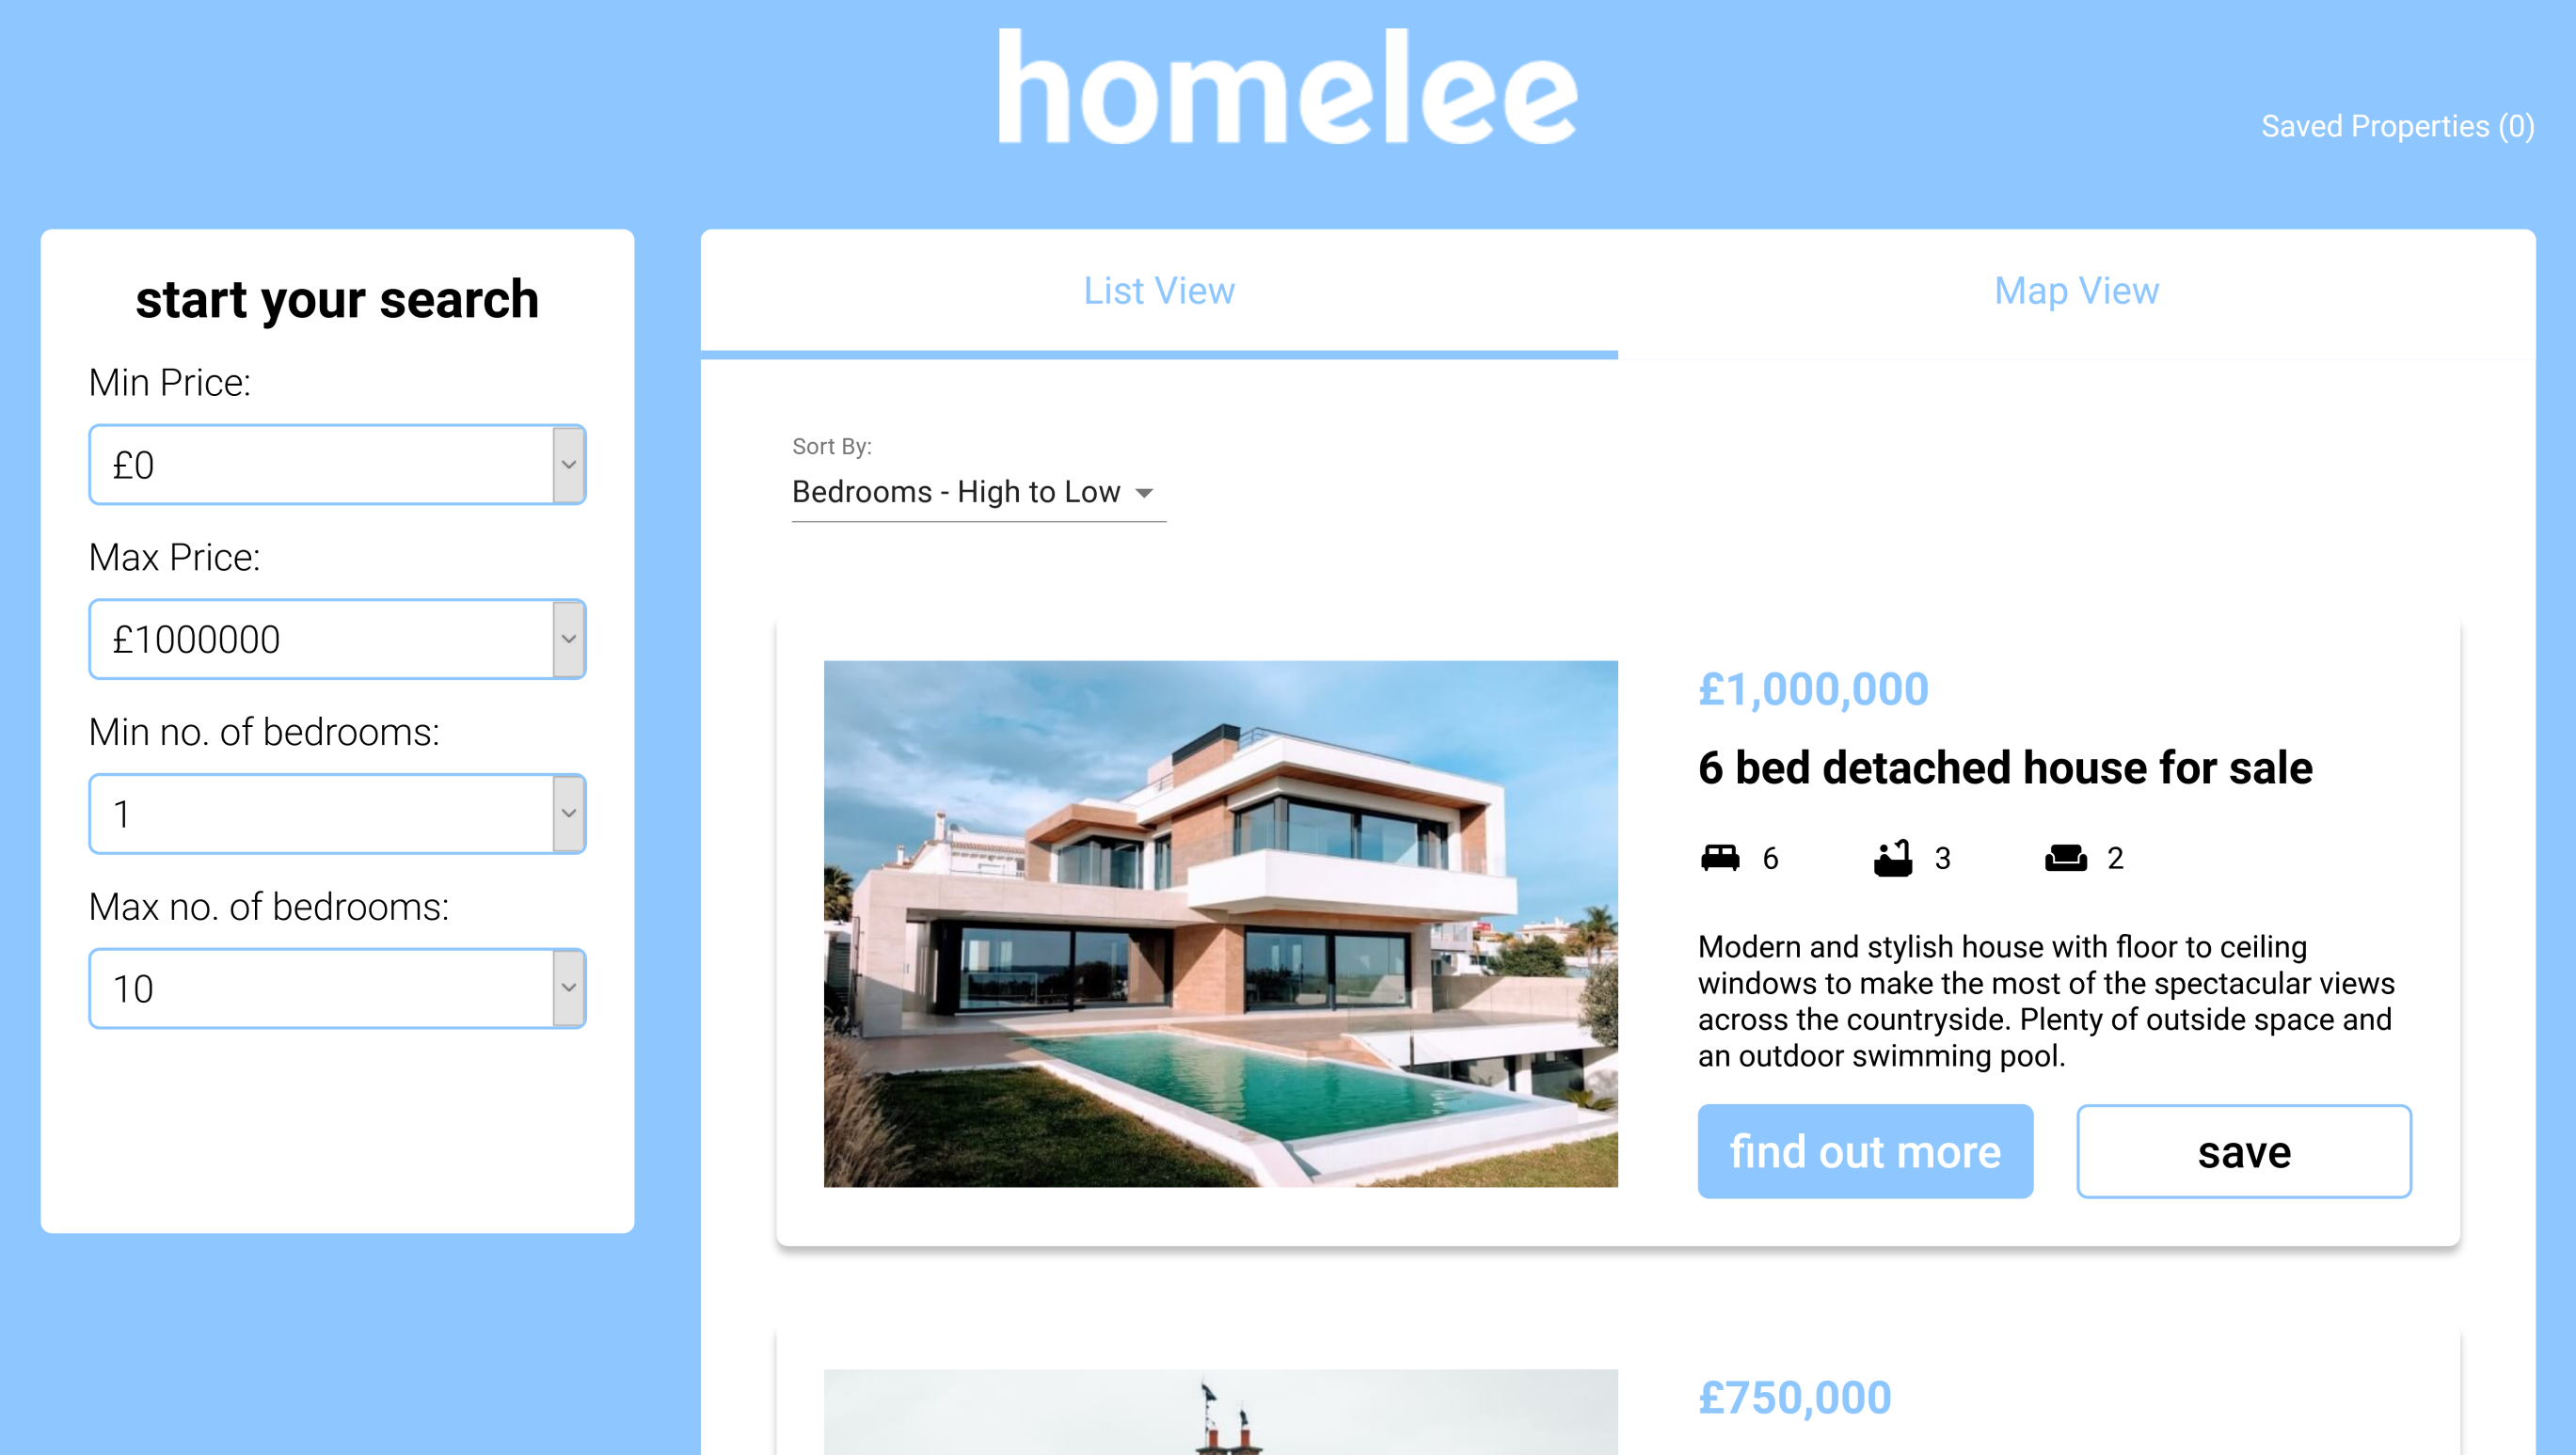Click the bathroom icon on listing
Image resolution: width=2576 pixels, height=1455 pixels.
(x=1889, y=860)
